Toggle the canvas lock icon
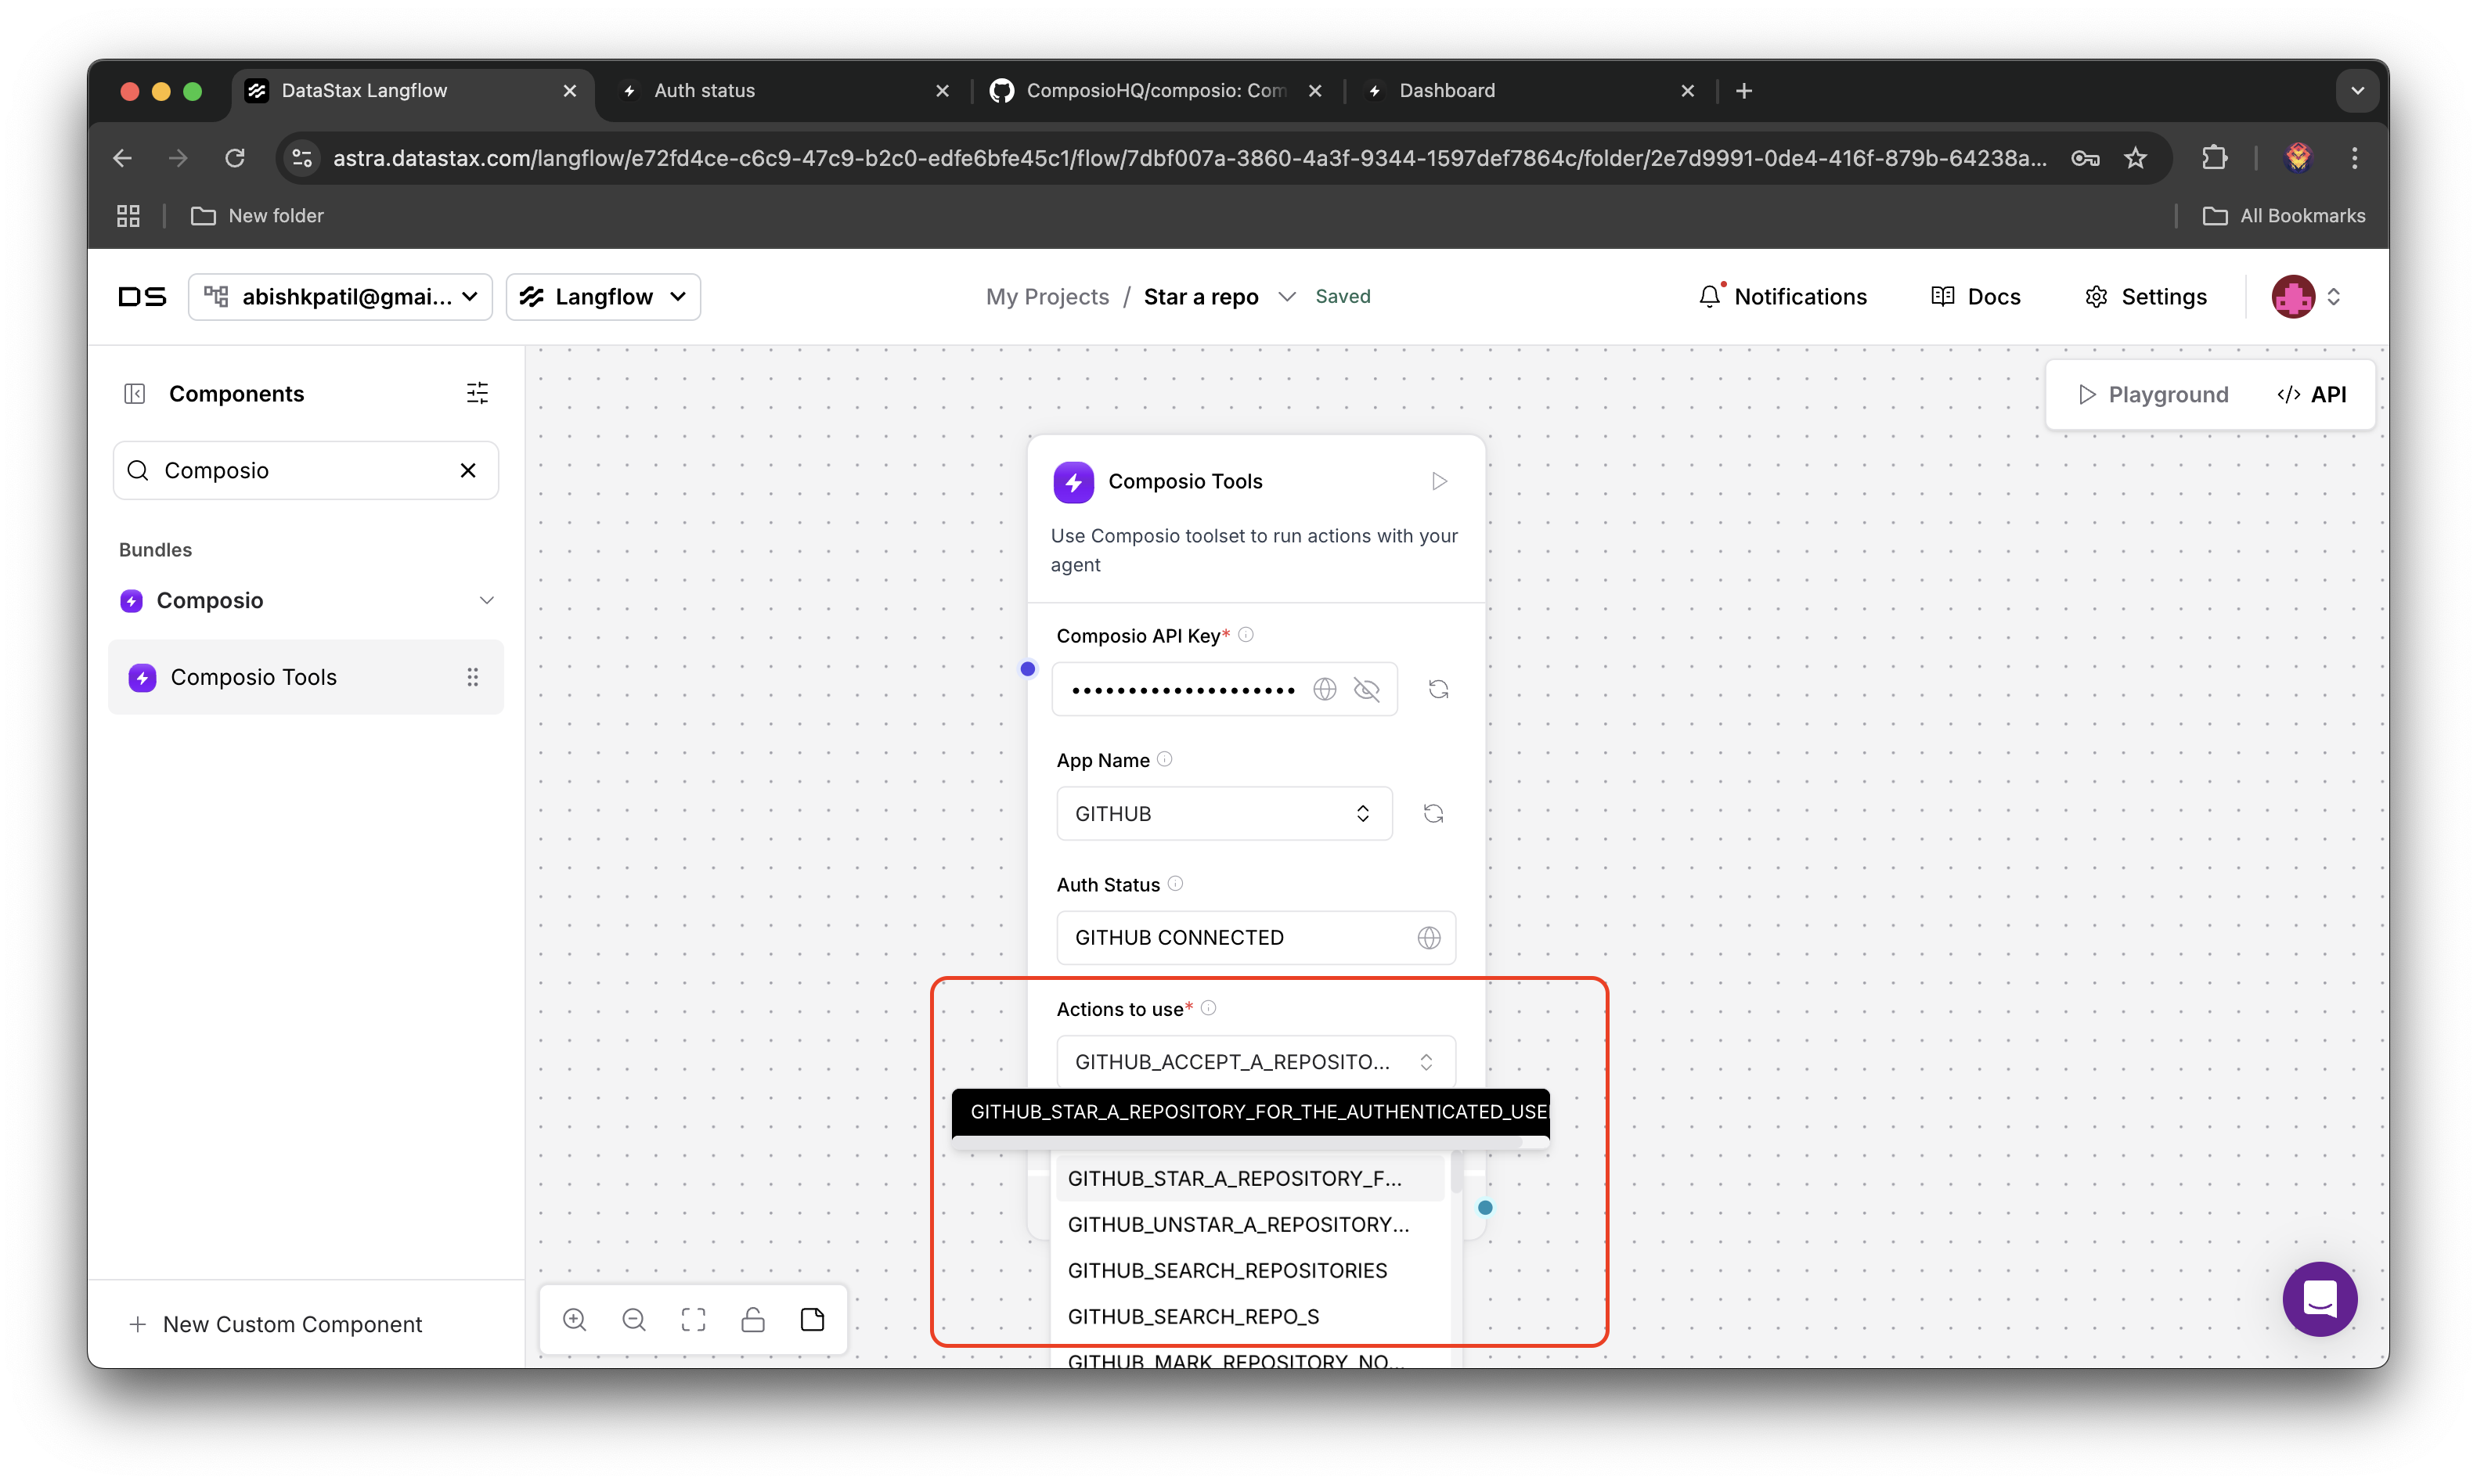Viewport: 2477px width, 1484px height. [x=753, y=1320]
